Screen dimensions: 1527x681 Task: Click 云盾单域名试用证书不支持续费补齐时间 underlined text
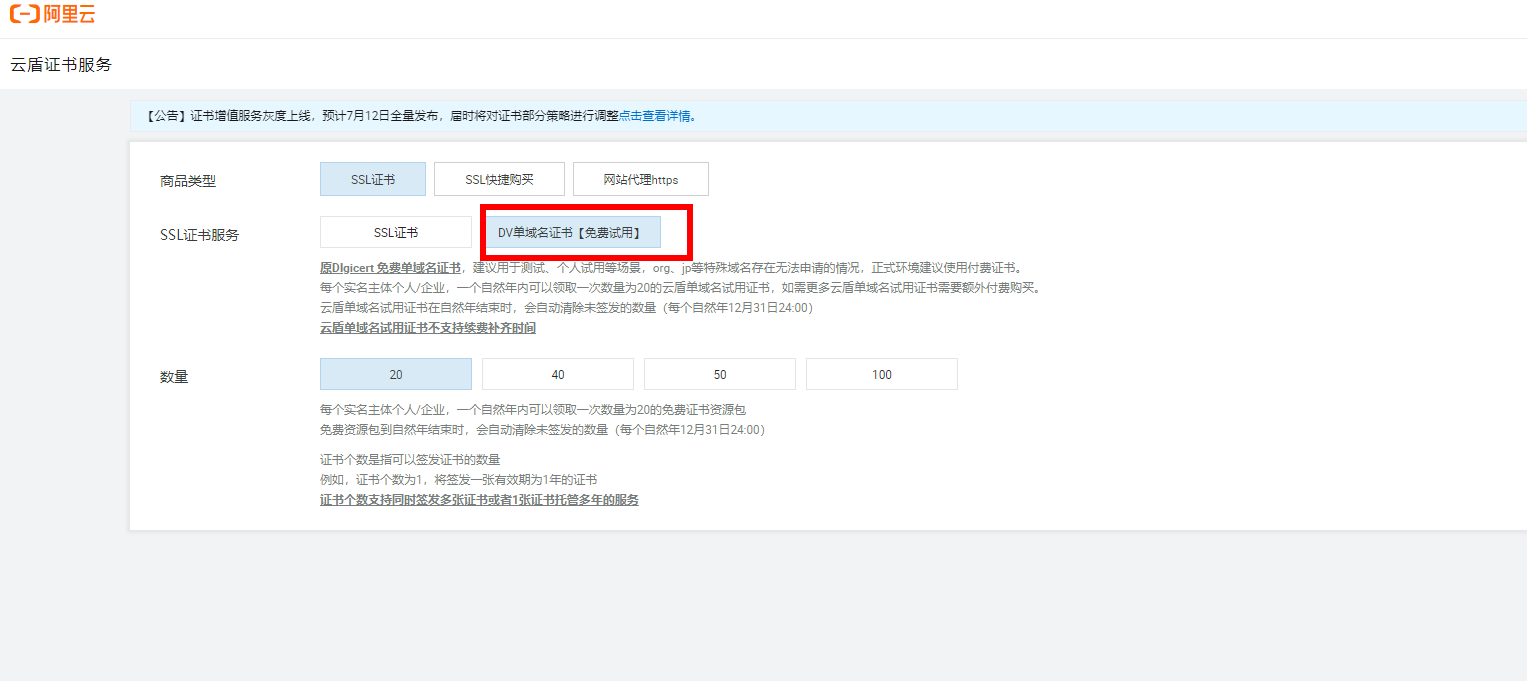[428, 328]
